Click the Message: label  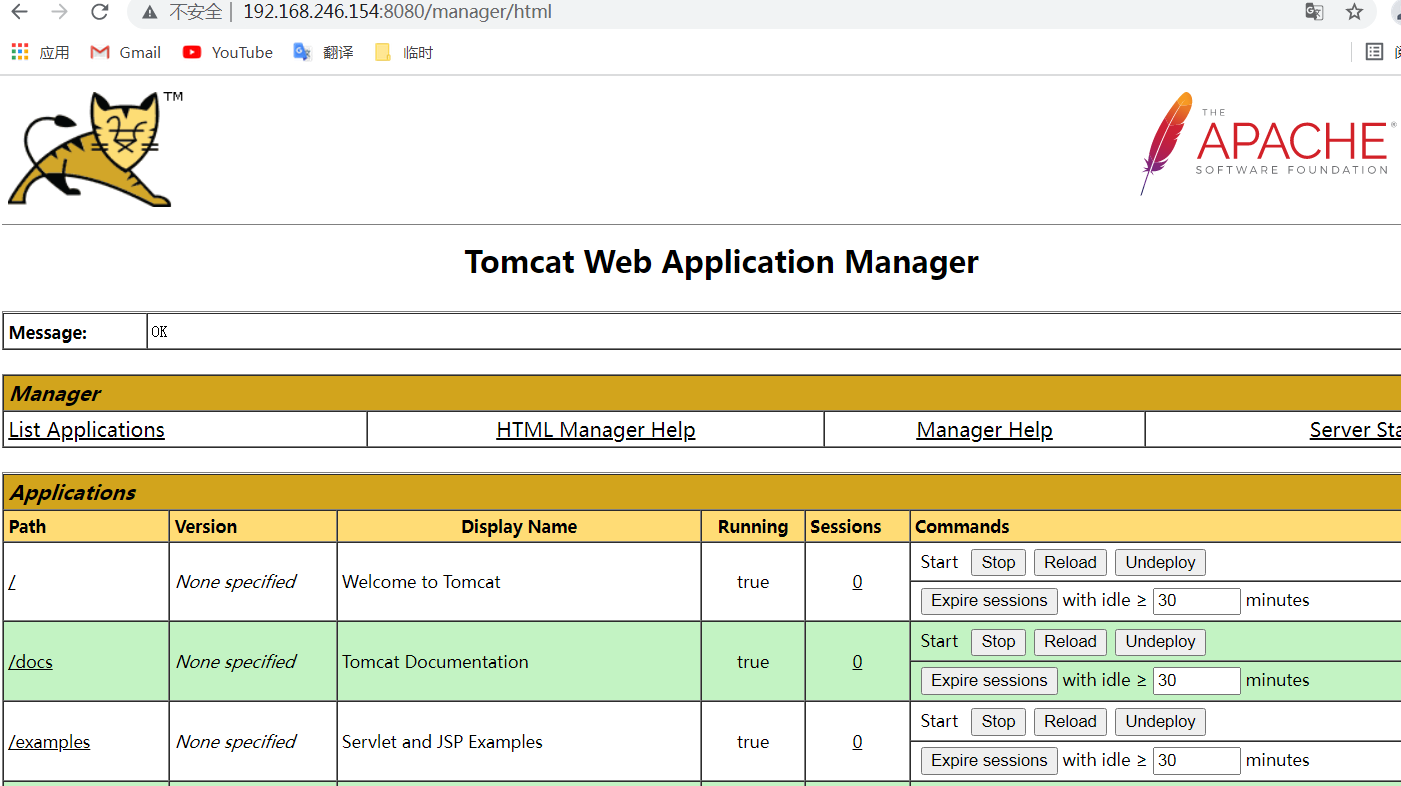48,333
